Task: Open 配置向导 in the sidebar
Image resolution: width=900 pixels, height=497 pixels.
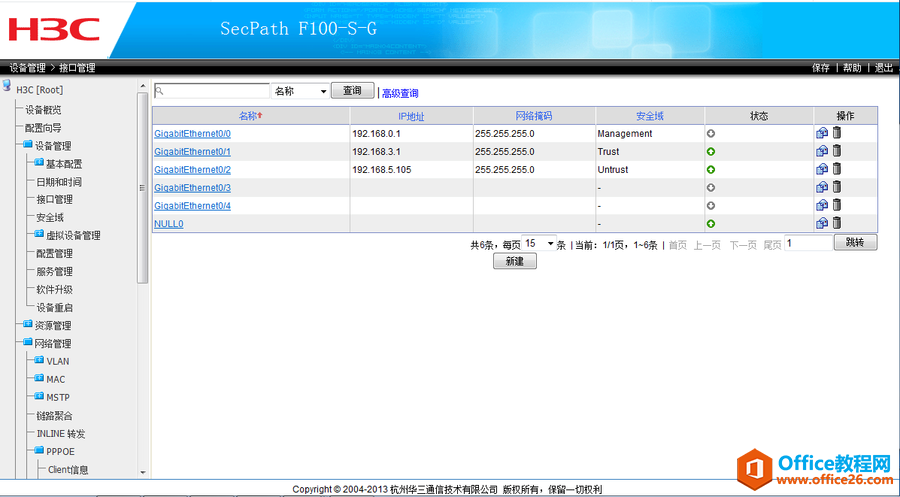Action: (x=43, y=127)
